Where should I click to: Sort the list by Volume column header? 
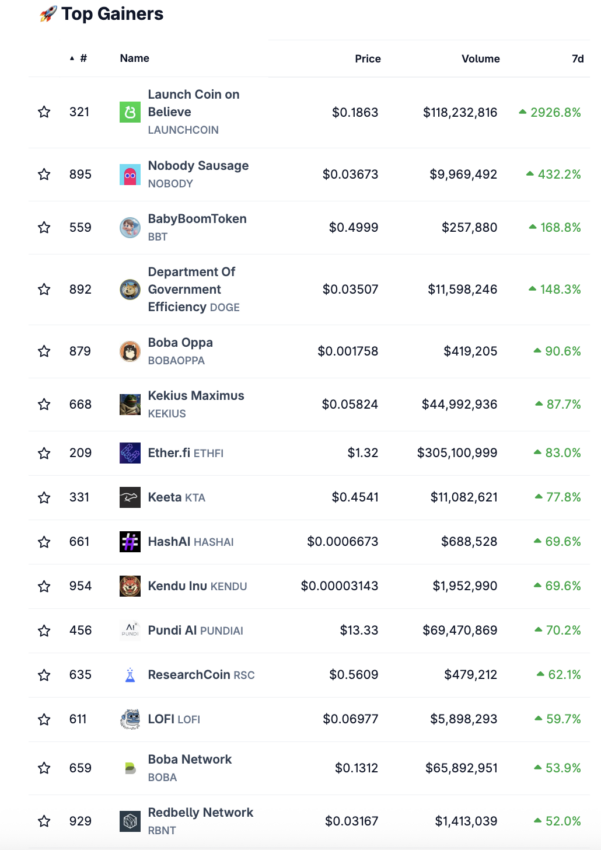(x=481, y=59)
